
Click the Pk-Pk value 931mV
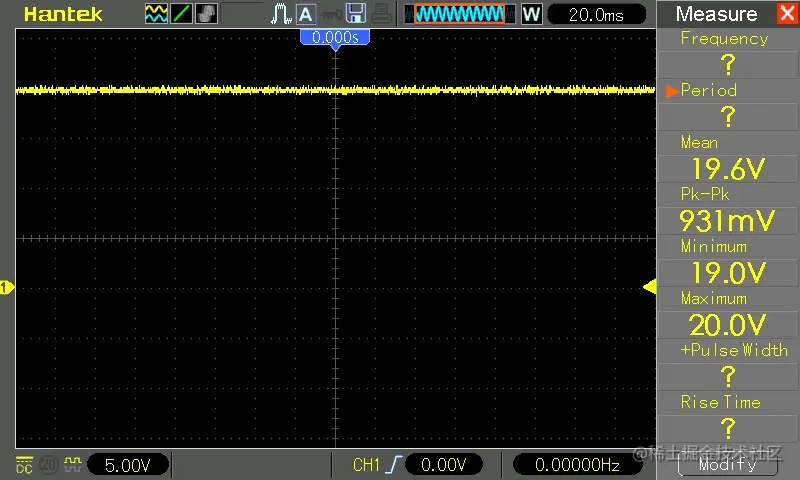(727, 221)
